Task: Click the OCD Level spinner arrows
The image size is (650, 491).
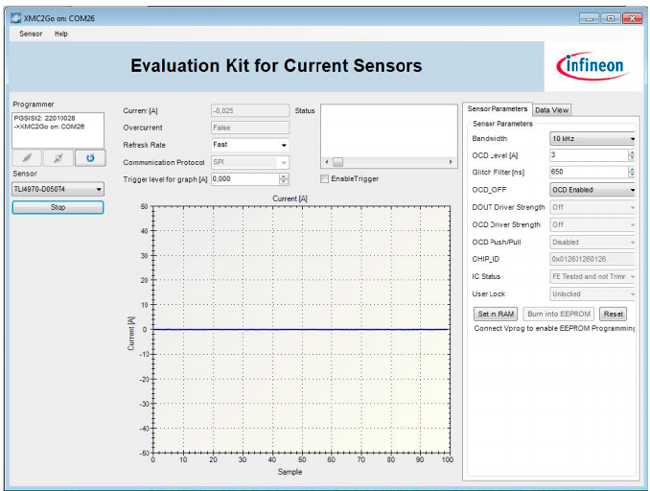Action: coord(631,155)
